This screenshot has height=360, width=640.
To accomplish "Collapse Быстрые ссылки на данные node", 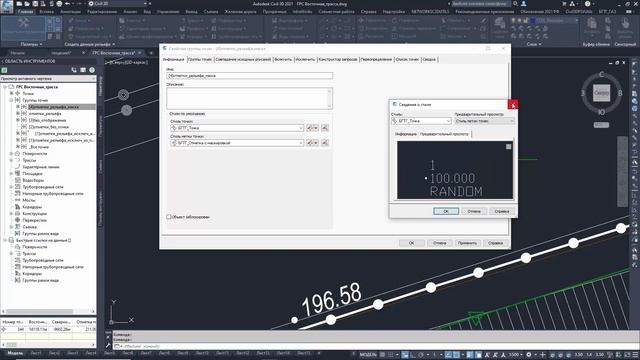I will pos(5,240).
